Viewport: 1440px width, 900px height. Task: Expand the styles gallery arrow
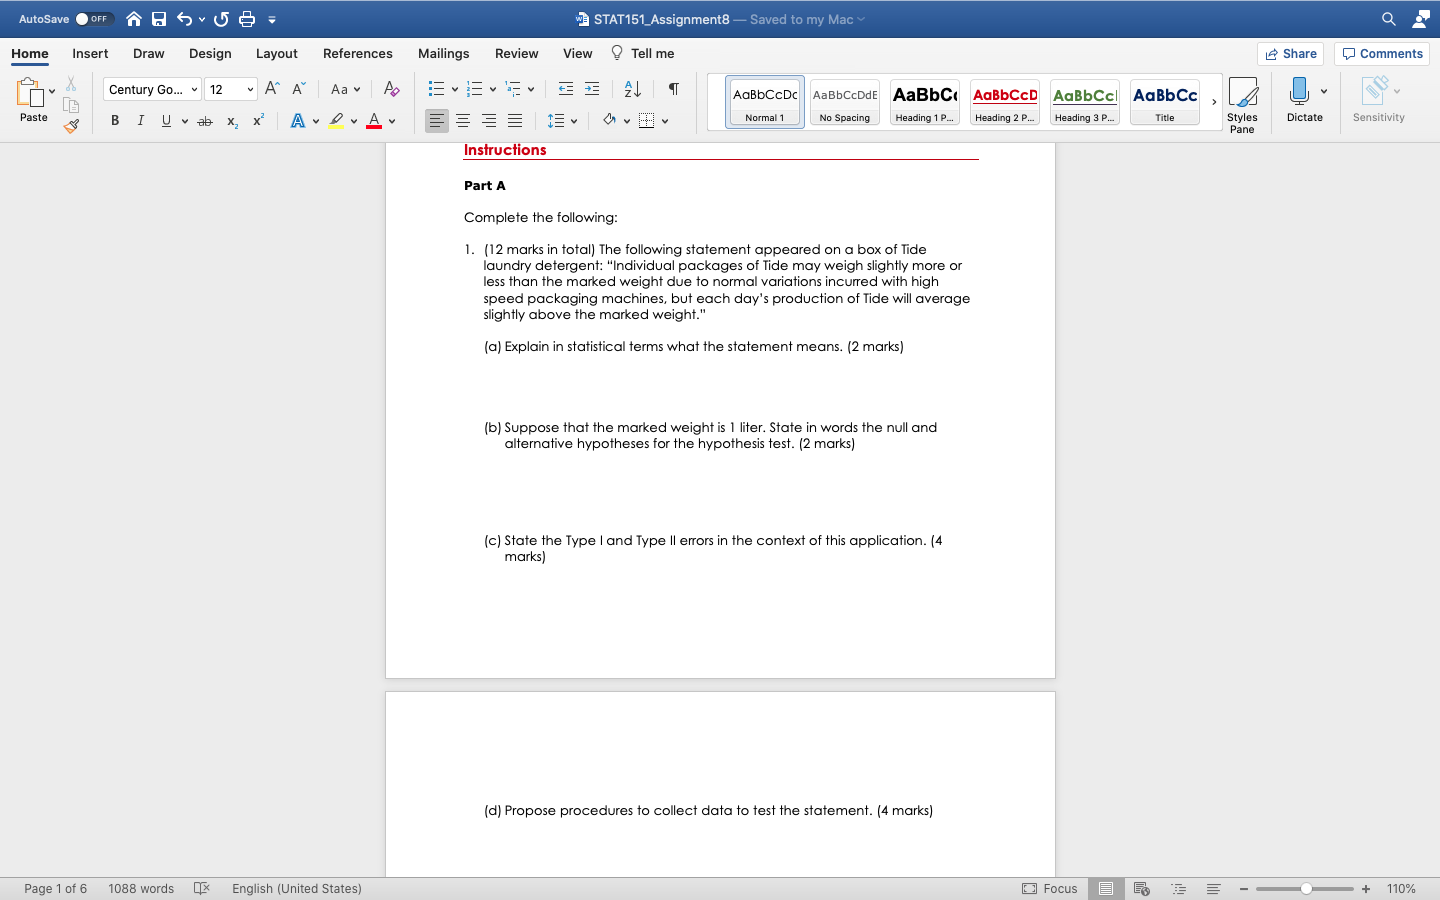tap(1214, 102)
